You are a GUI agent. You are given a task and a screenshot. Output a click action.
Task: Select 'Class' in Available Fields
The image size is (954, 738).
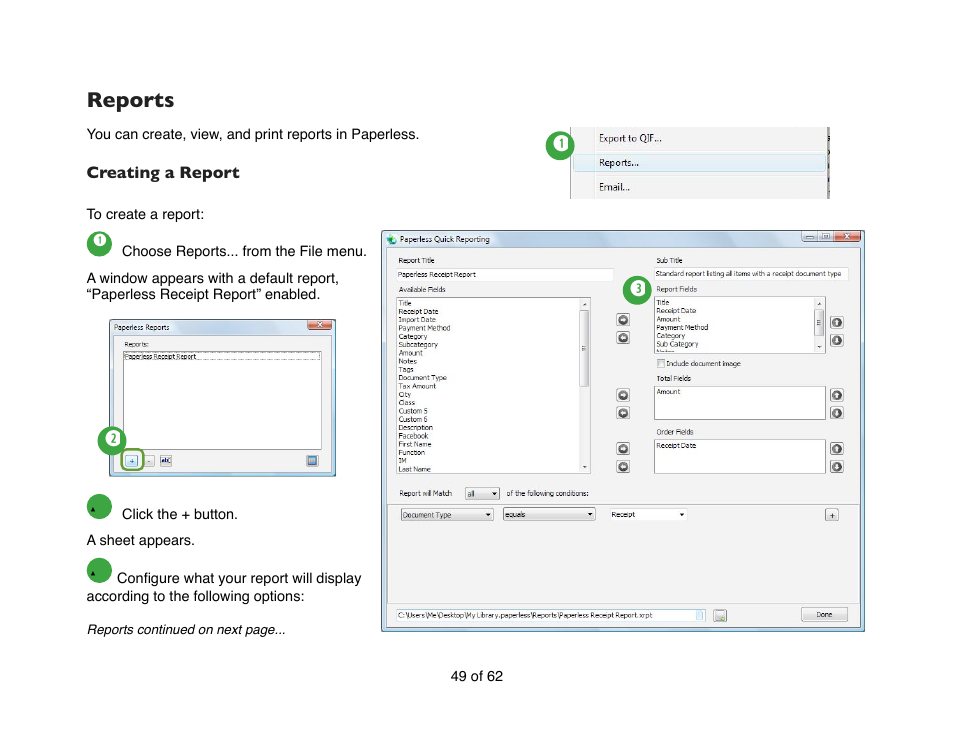(x=406, y=403)
